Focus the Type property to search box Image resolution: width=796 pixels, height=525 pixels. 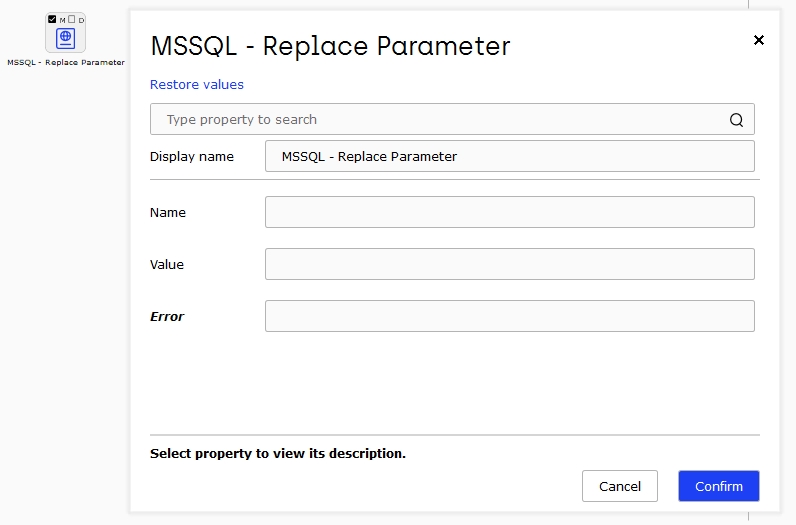pos(452,119)
